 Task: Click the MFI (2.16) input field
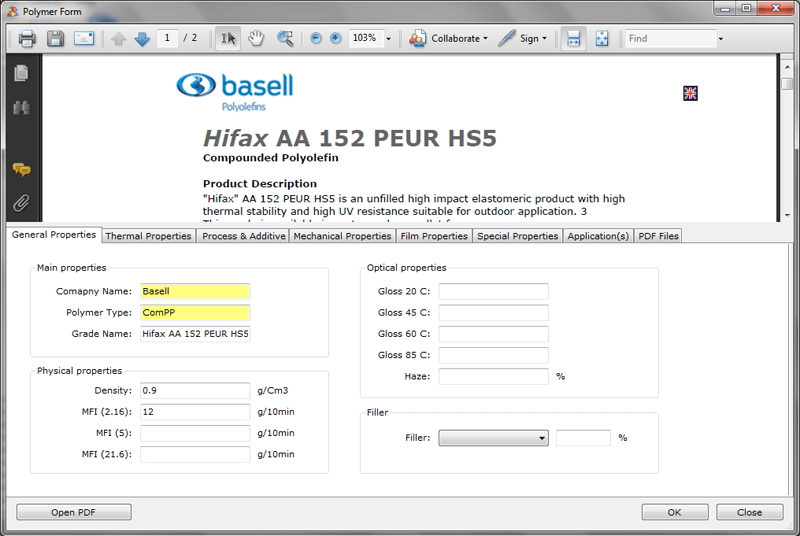195,412
